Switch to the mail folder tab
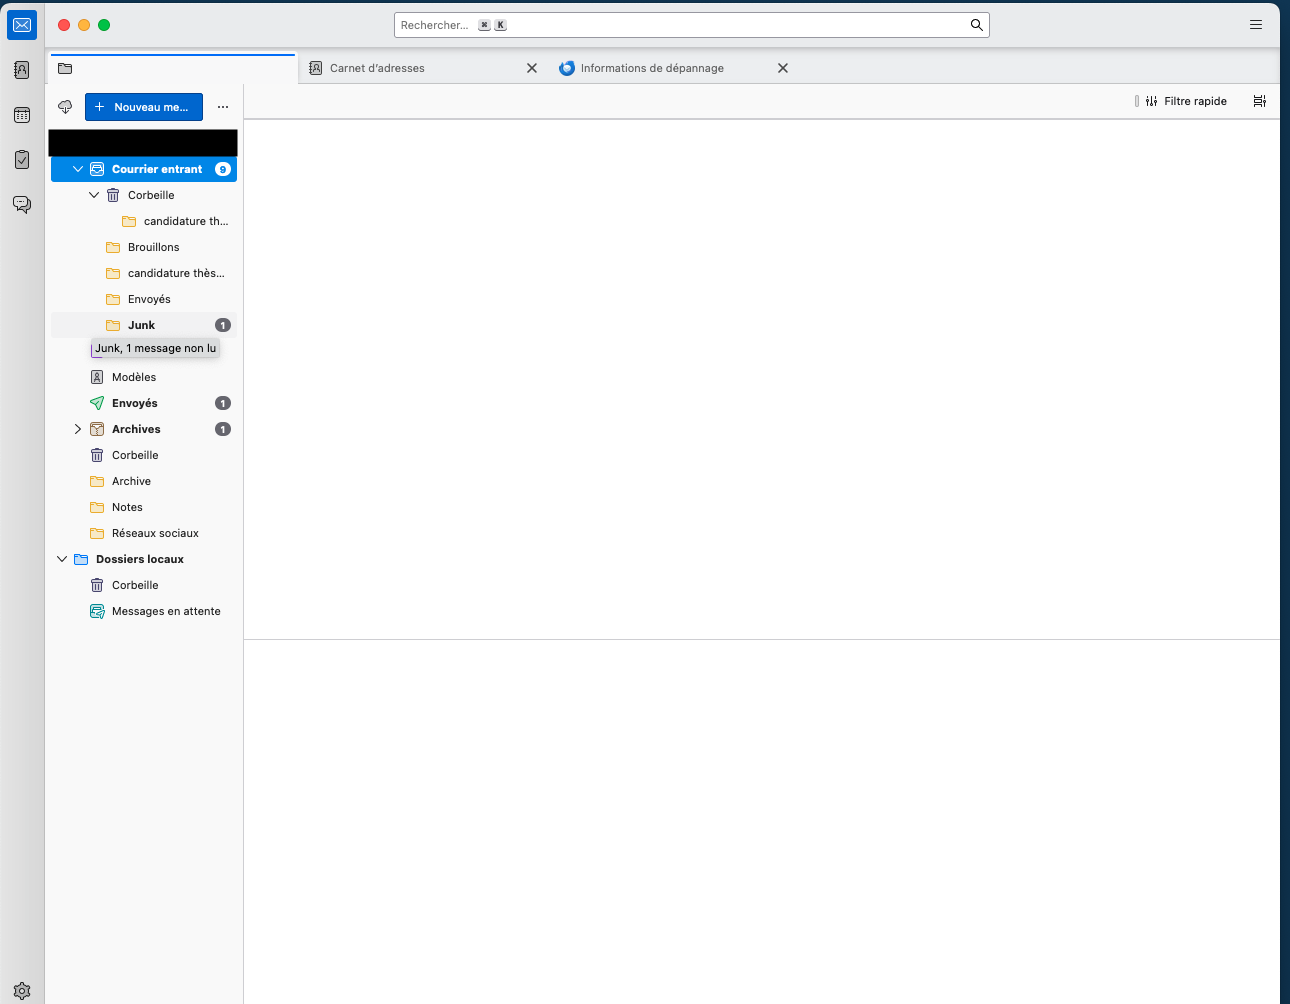 173,68
